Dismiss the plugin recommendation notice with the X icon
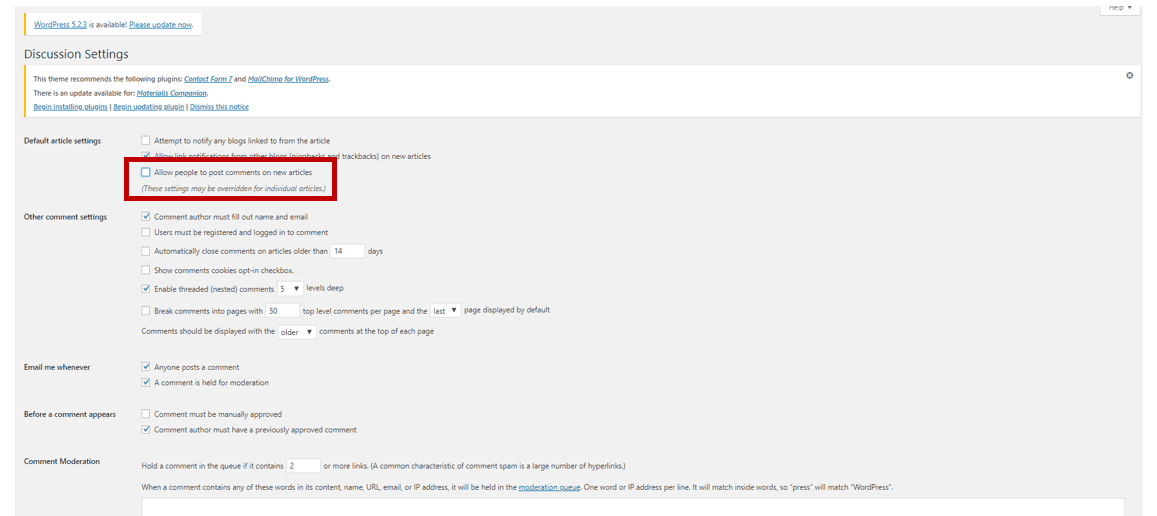The height and width of the screenshot is (516, 1157). tap(1130, 75)
